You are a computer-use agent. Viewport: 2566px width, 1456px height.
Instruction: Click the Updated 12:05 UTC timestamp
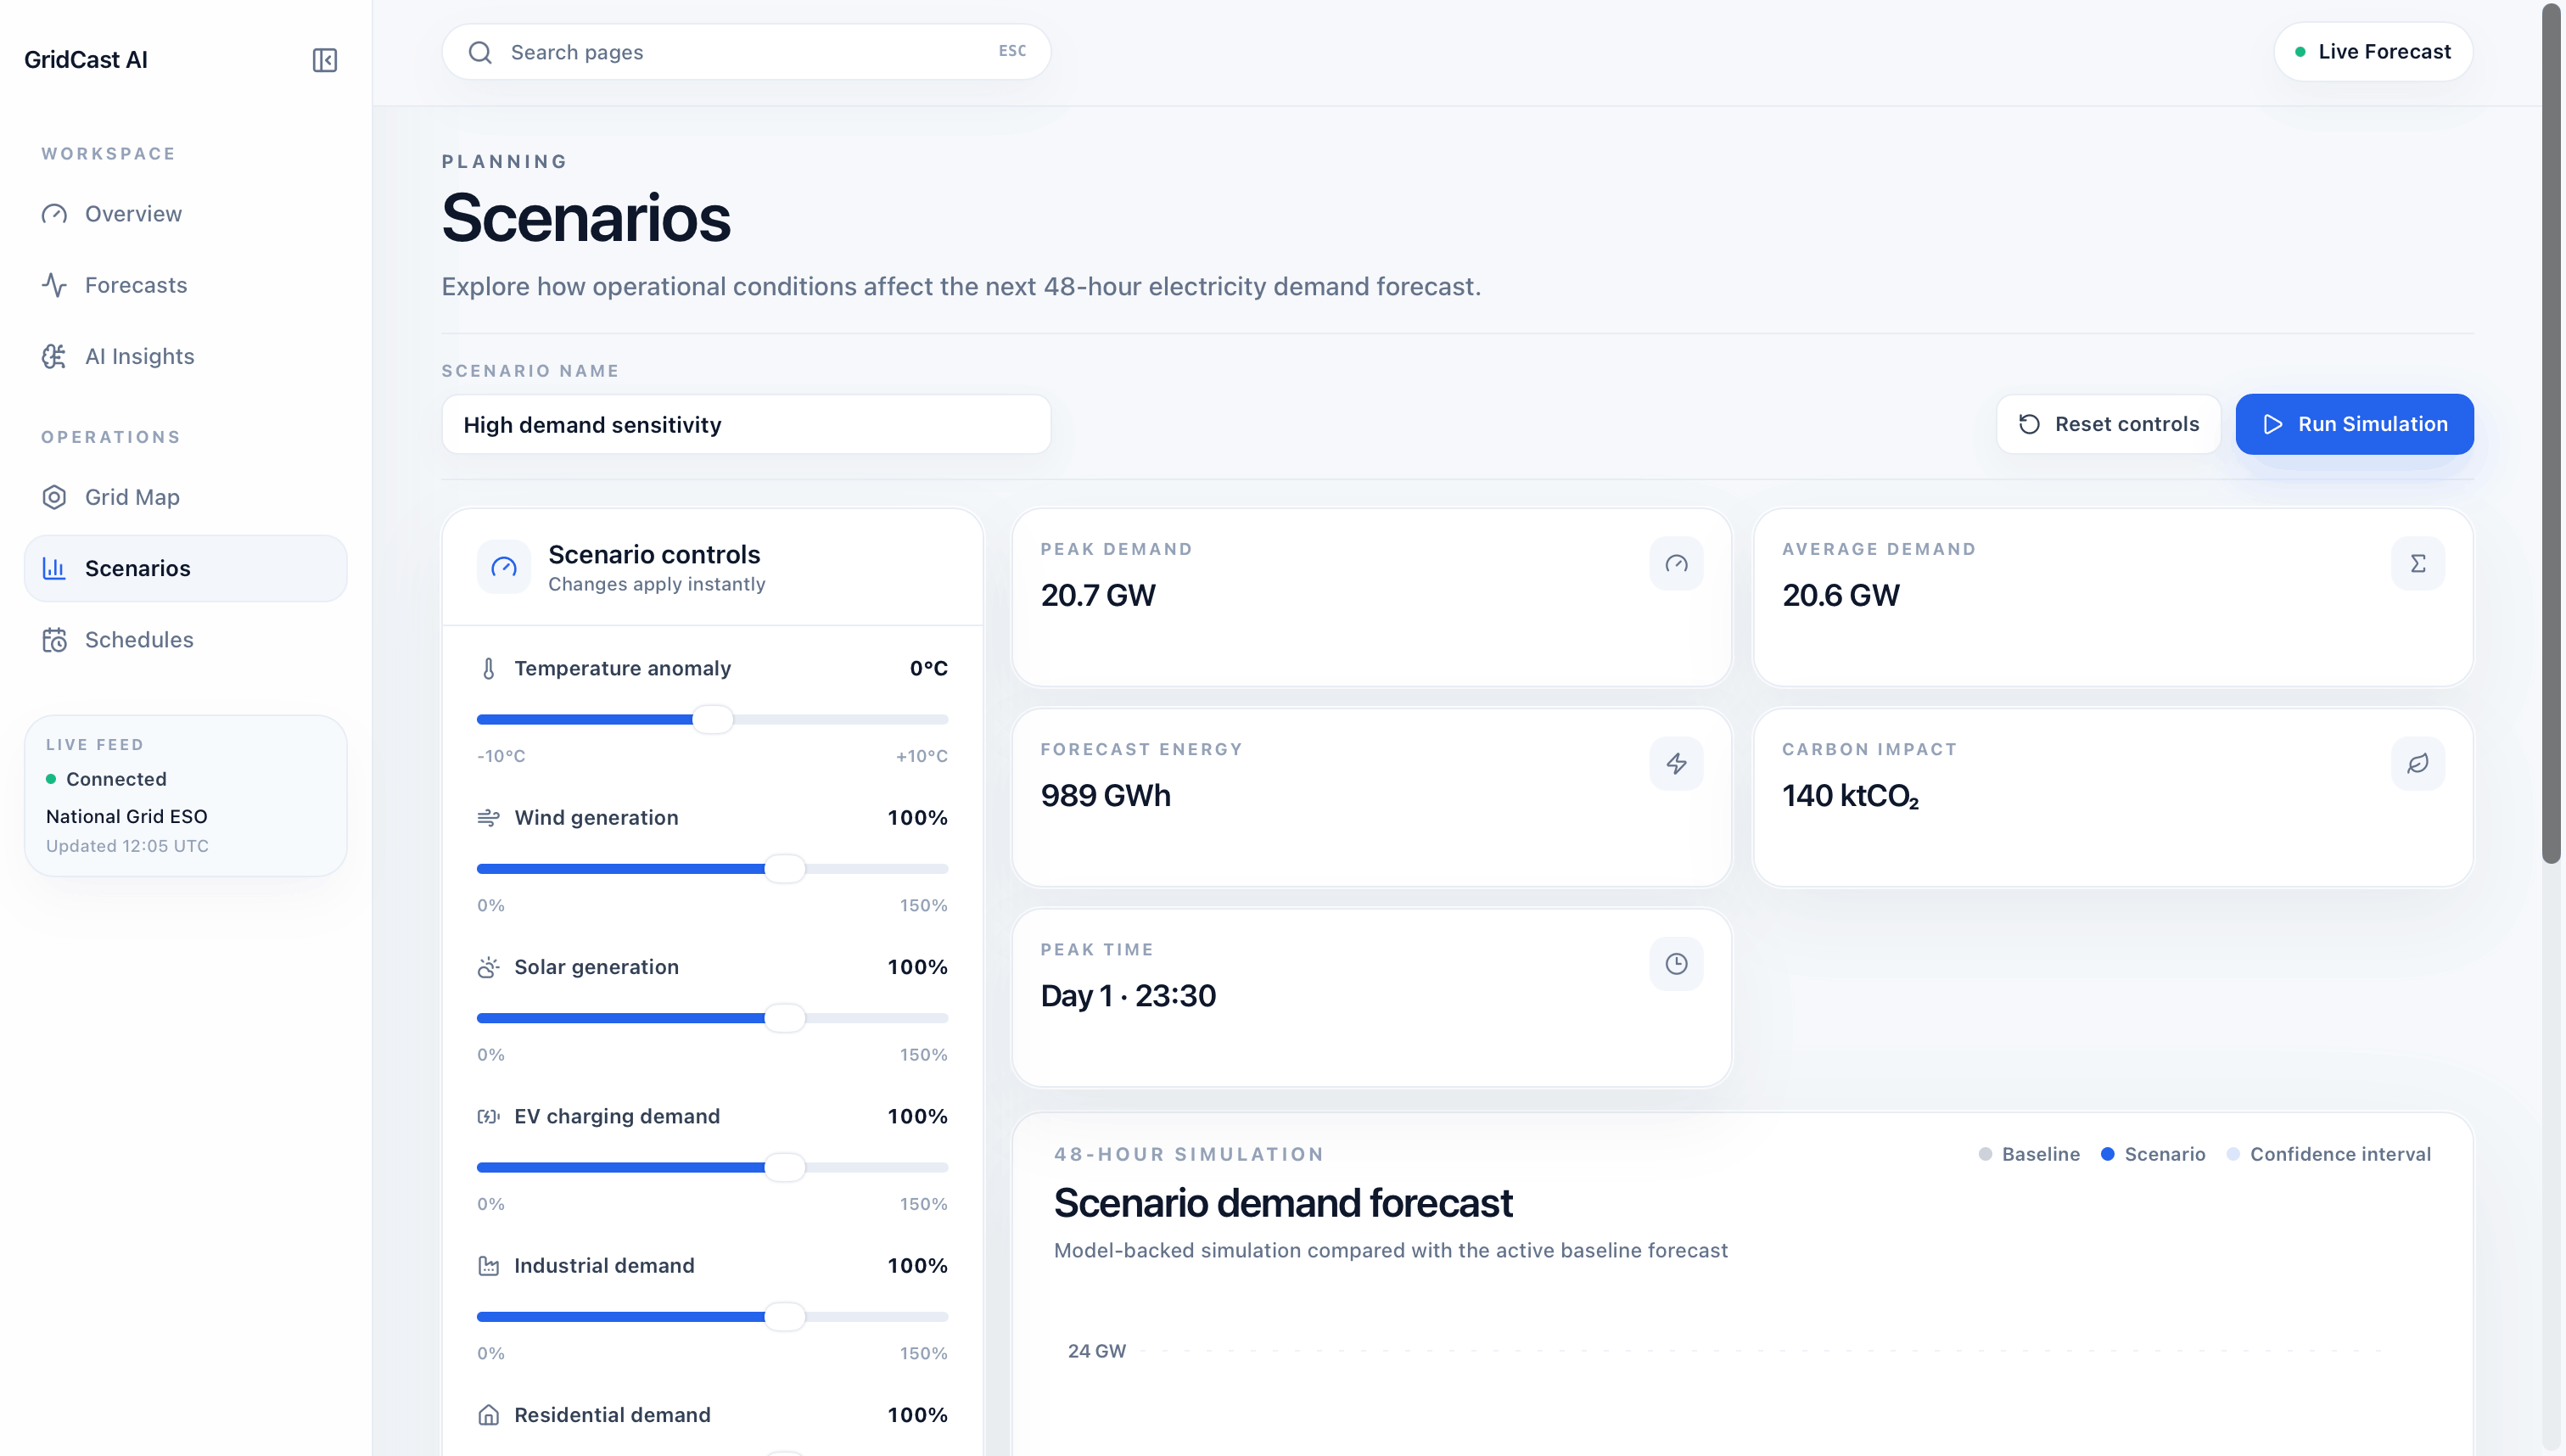127,846
